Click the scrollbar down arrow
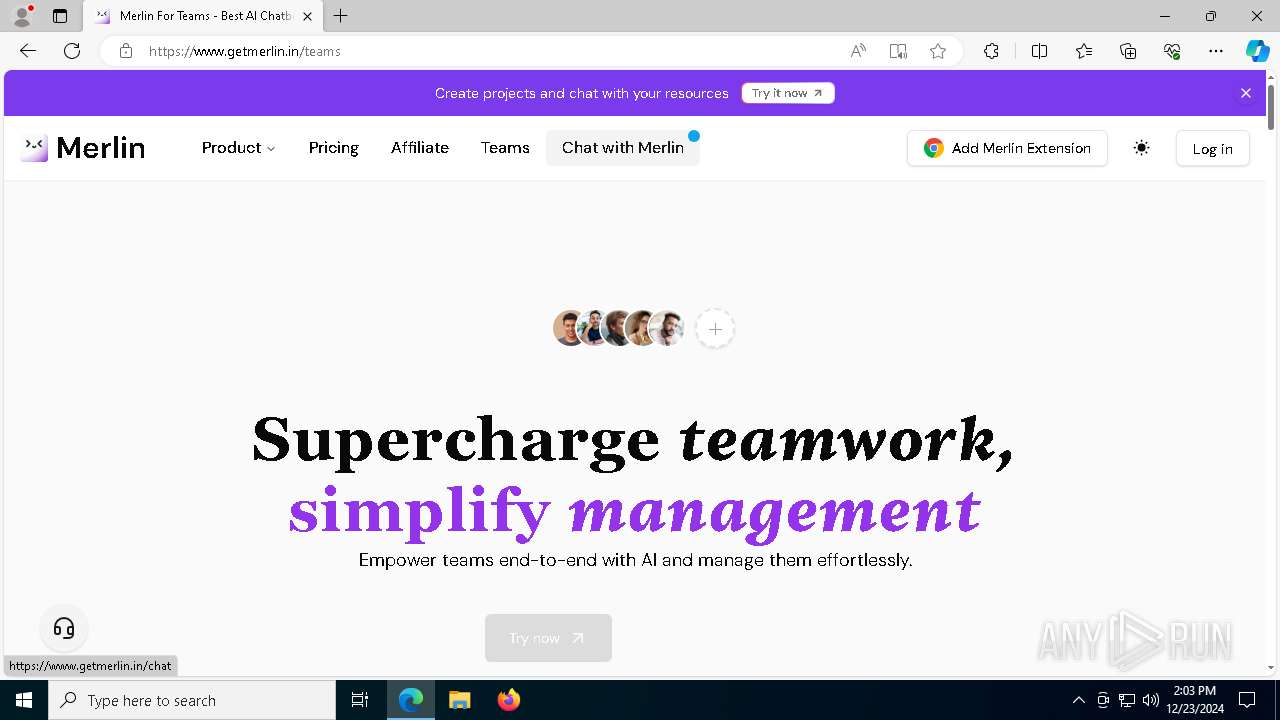 (1271, 668)
